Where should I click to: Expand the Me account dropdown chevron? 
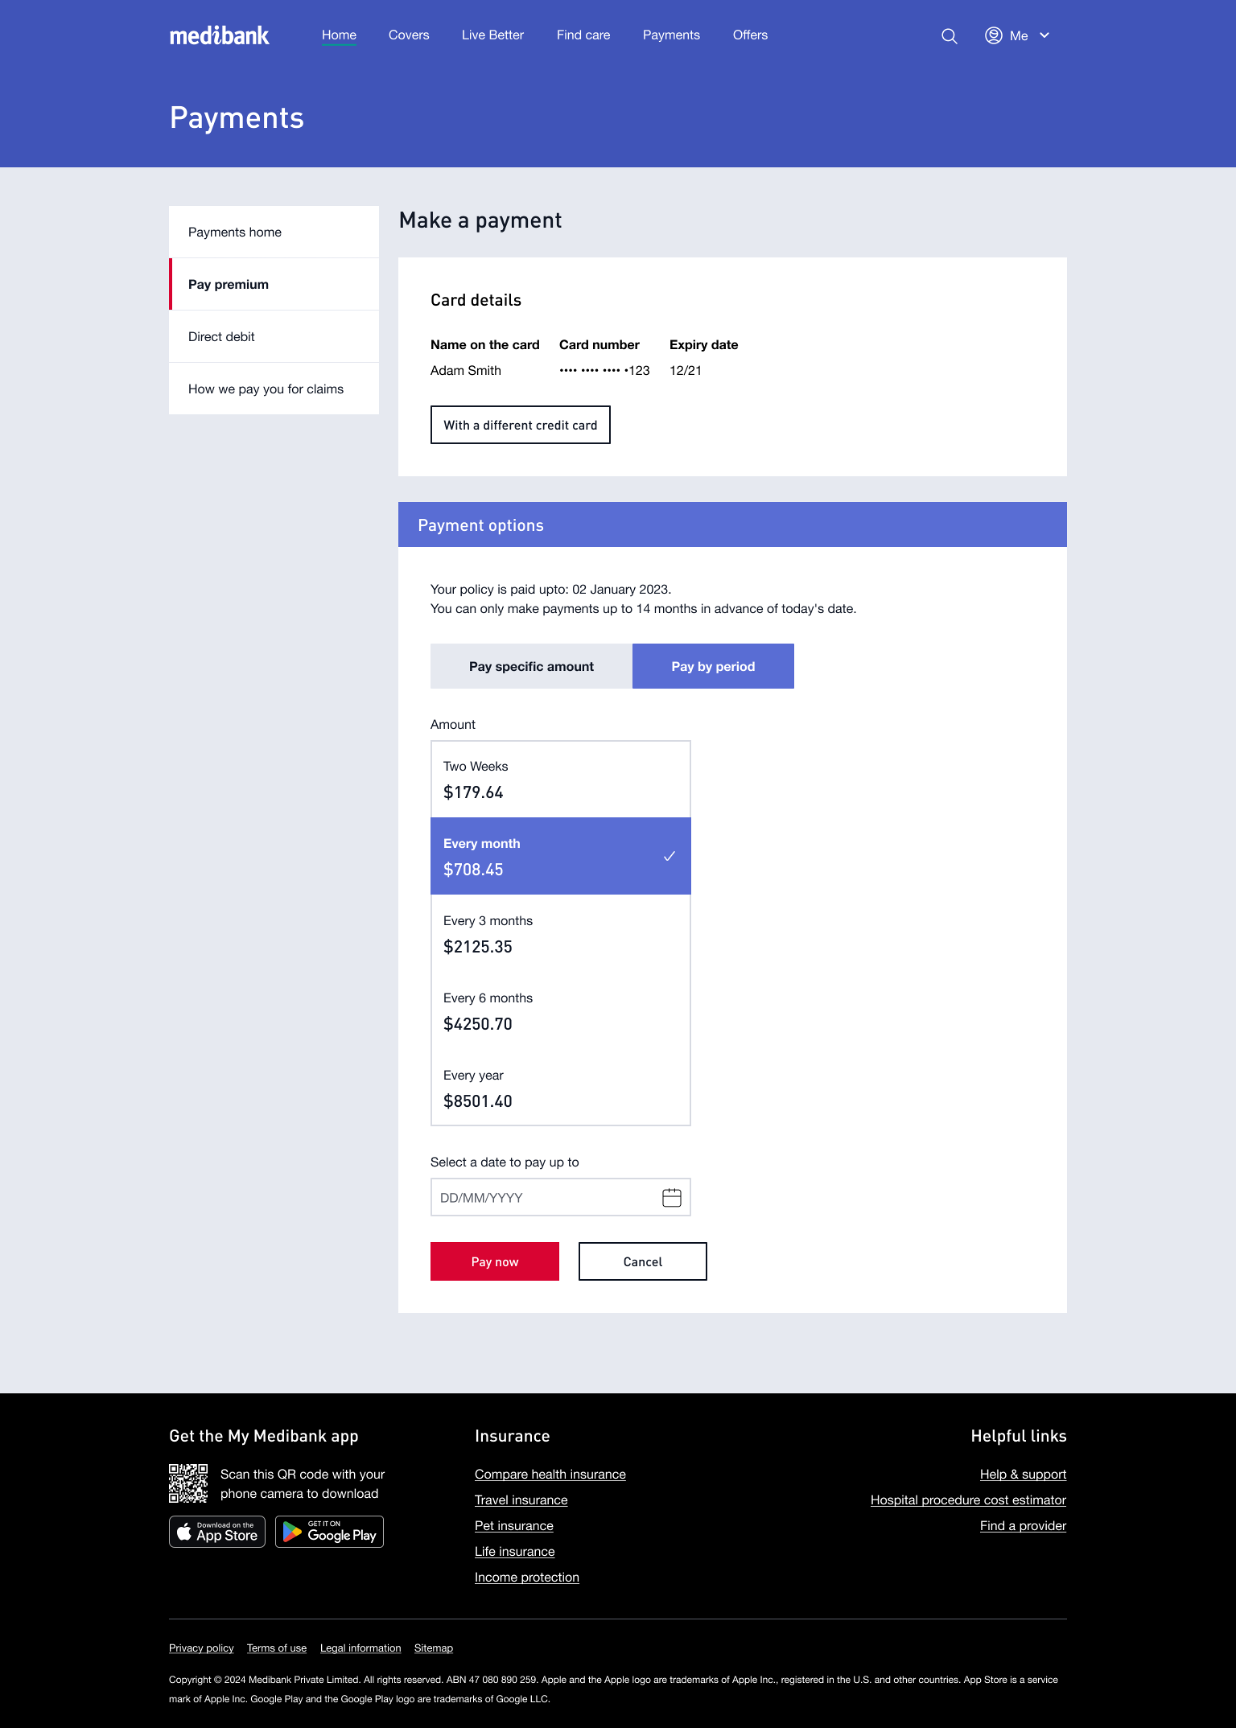click(1043, 35)
